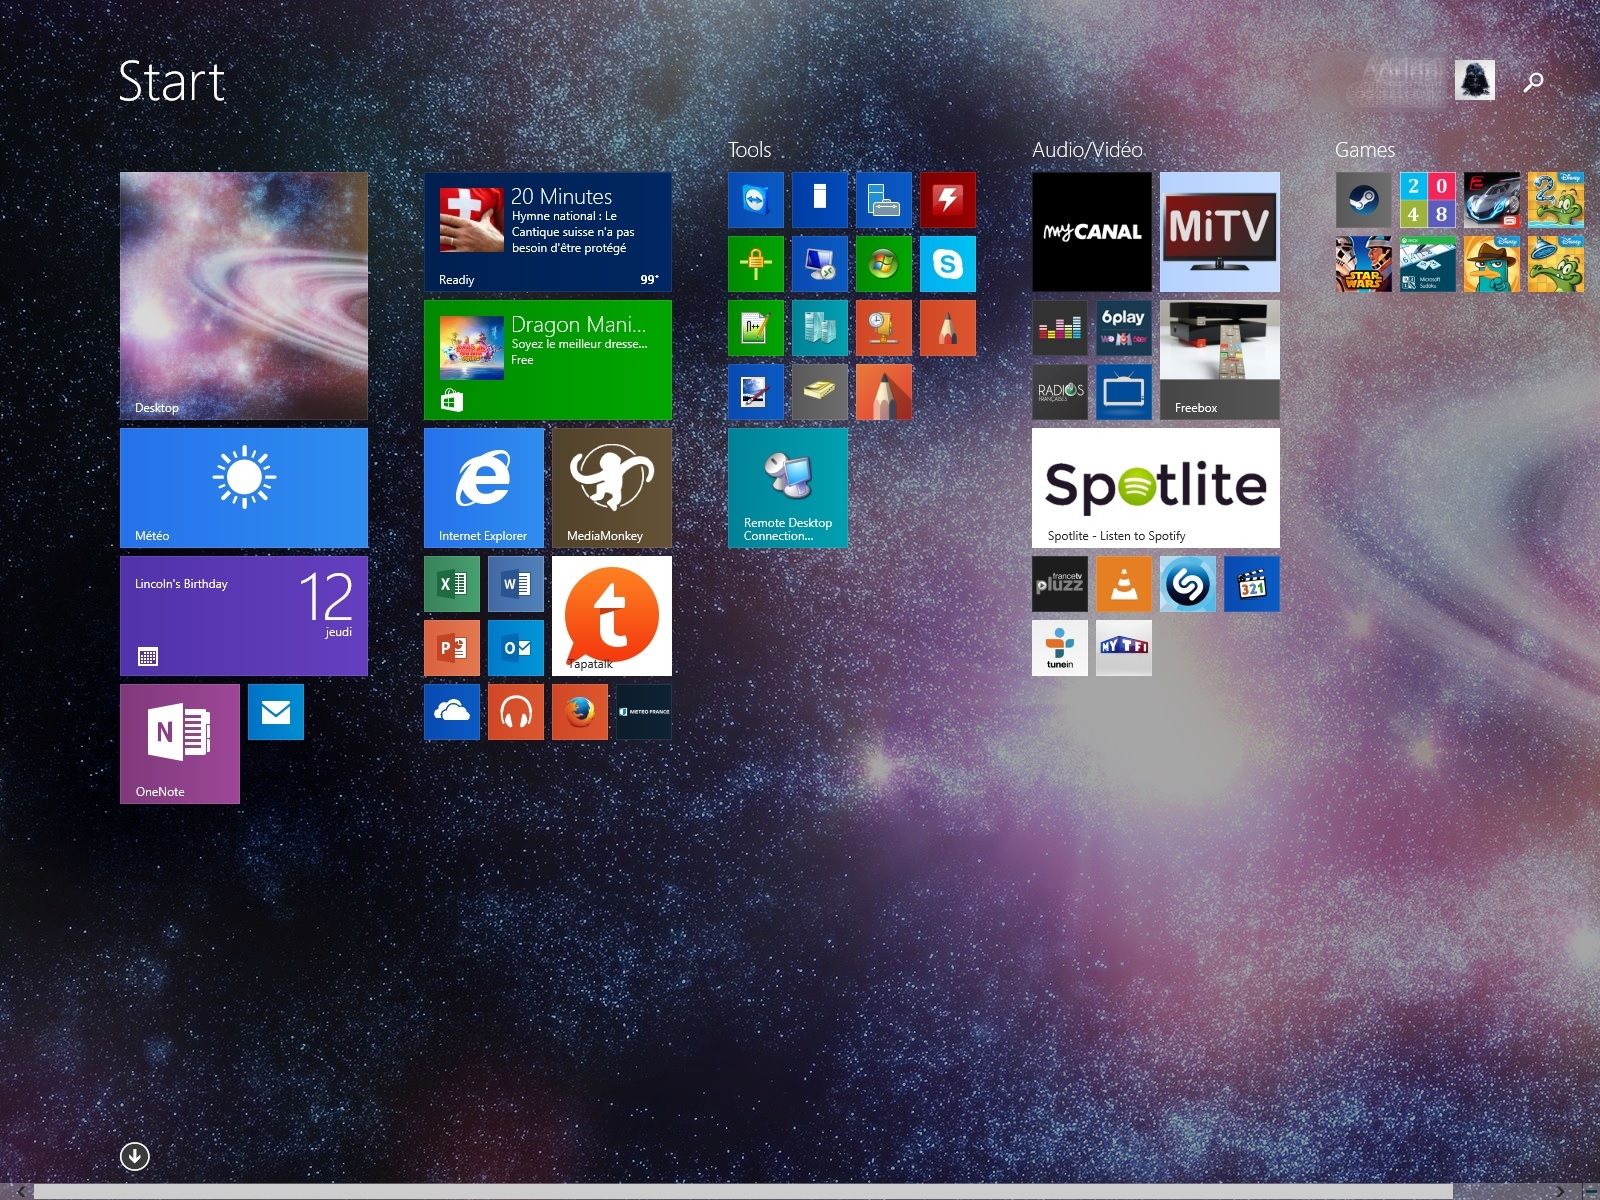Launch the Steam tile
1600x1200 pixels.
point(1364,200)
